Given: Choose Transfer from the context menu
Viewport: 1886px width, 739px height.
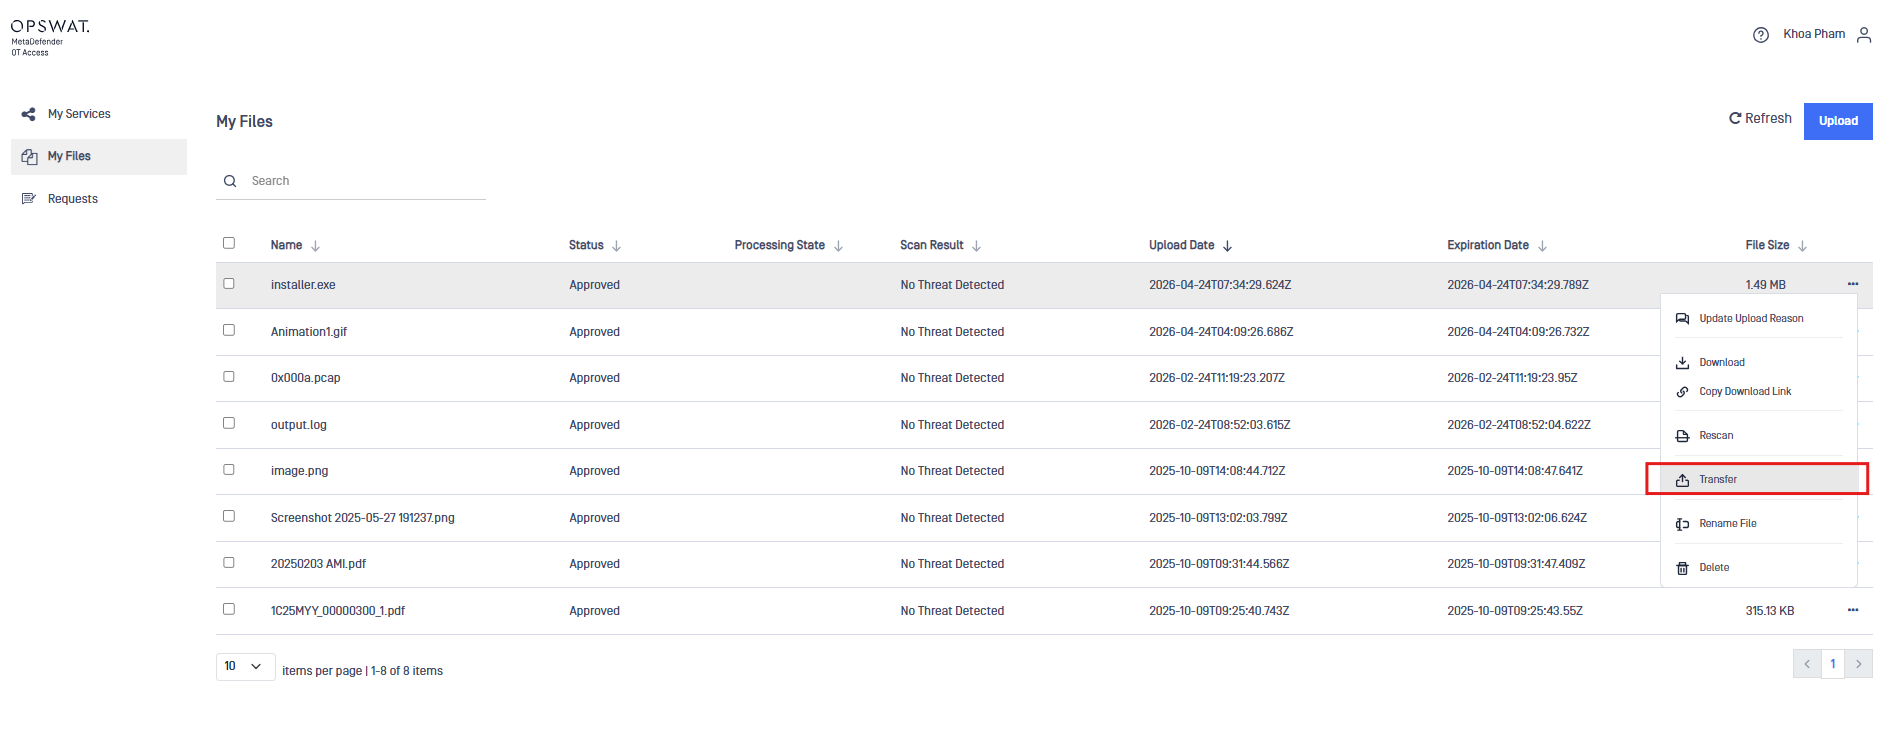Looking at the screenshot, I should (1718, 480).
